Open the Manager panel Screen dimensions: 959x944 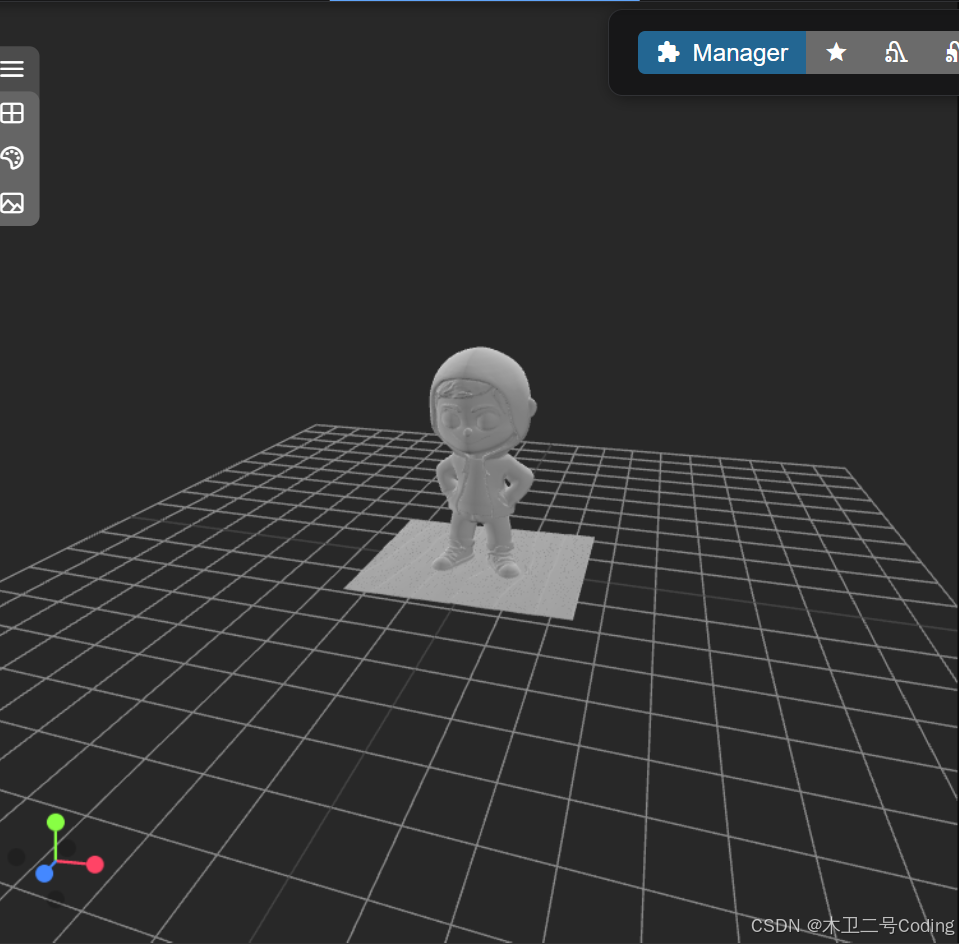click(x=722, y=53)
